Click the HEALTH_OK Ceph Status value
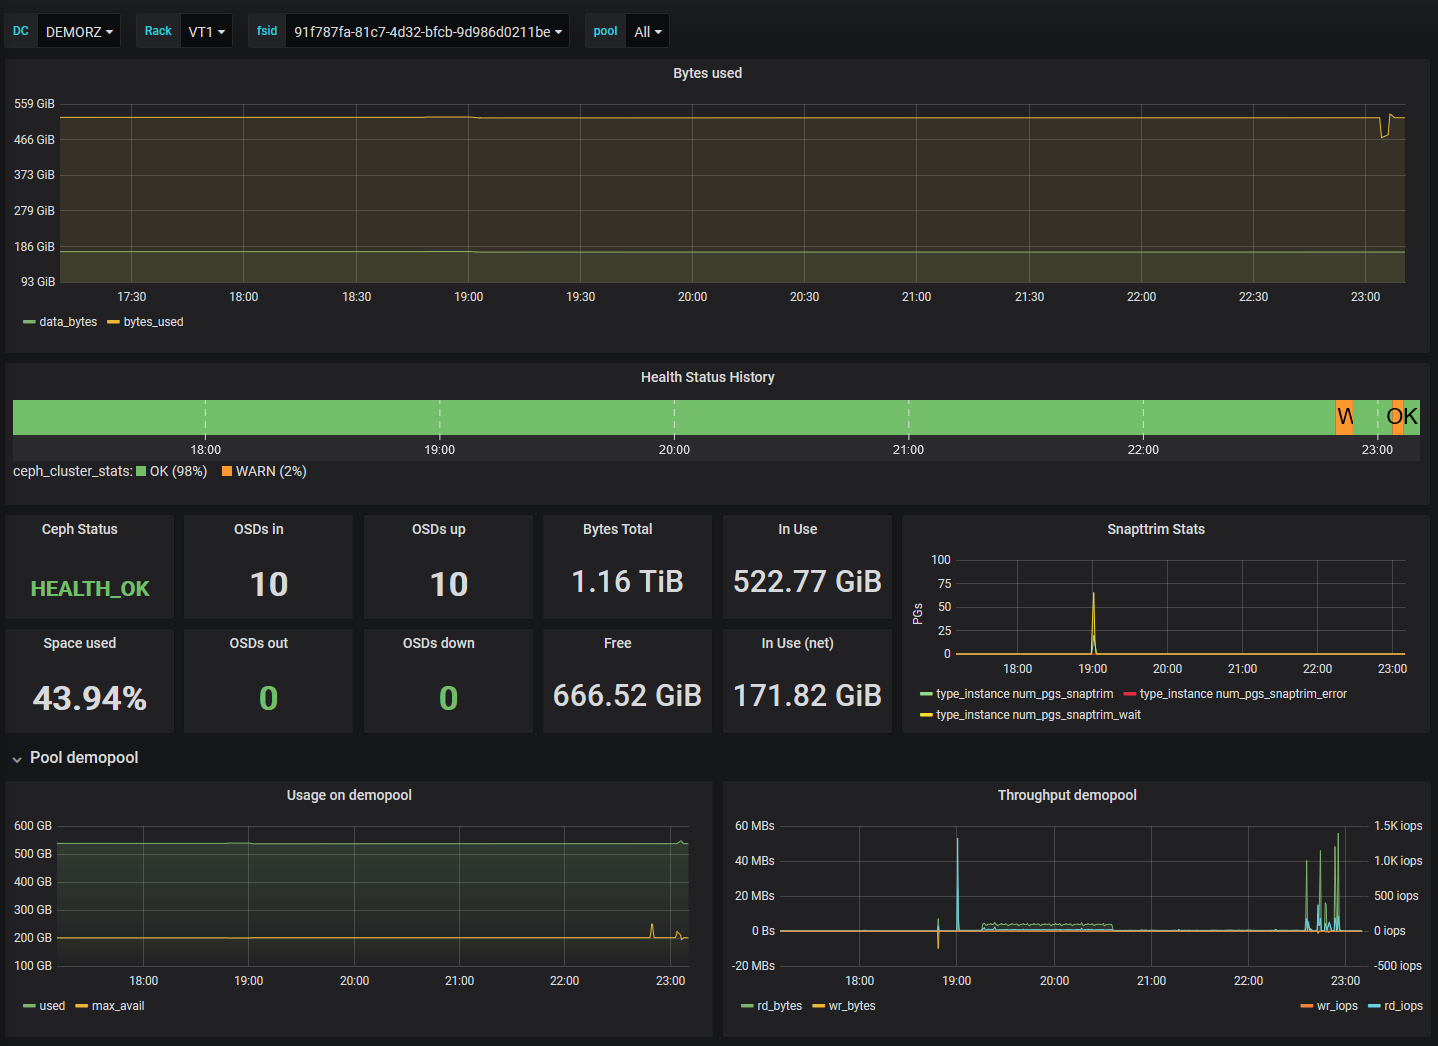 [x=90, y=589]
